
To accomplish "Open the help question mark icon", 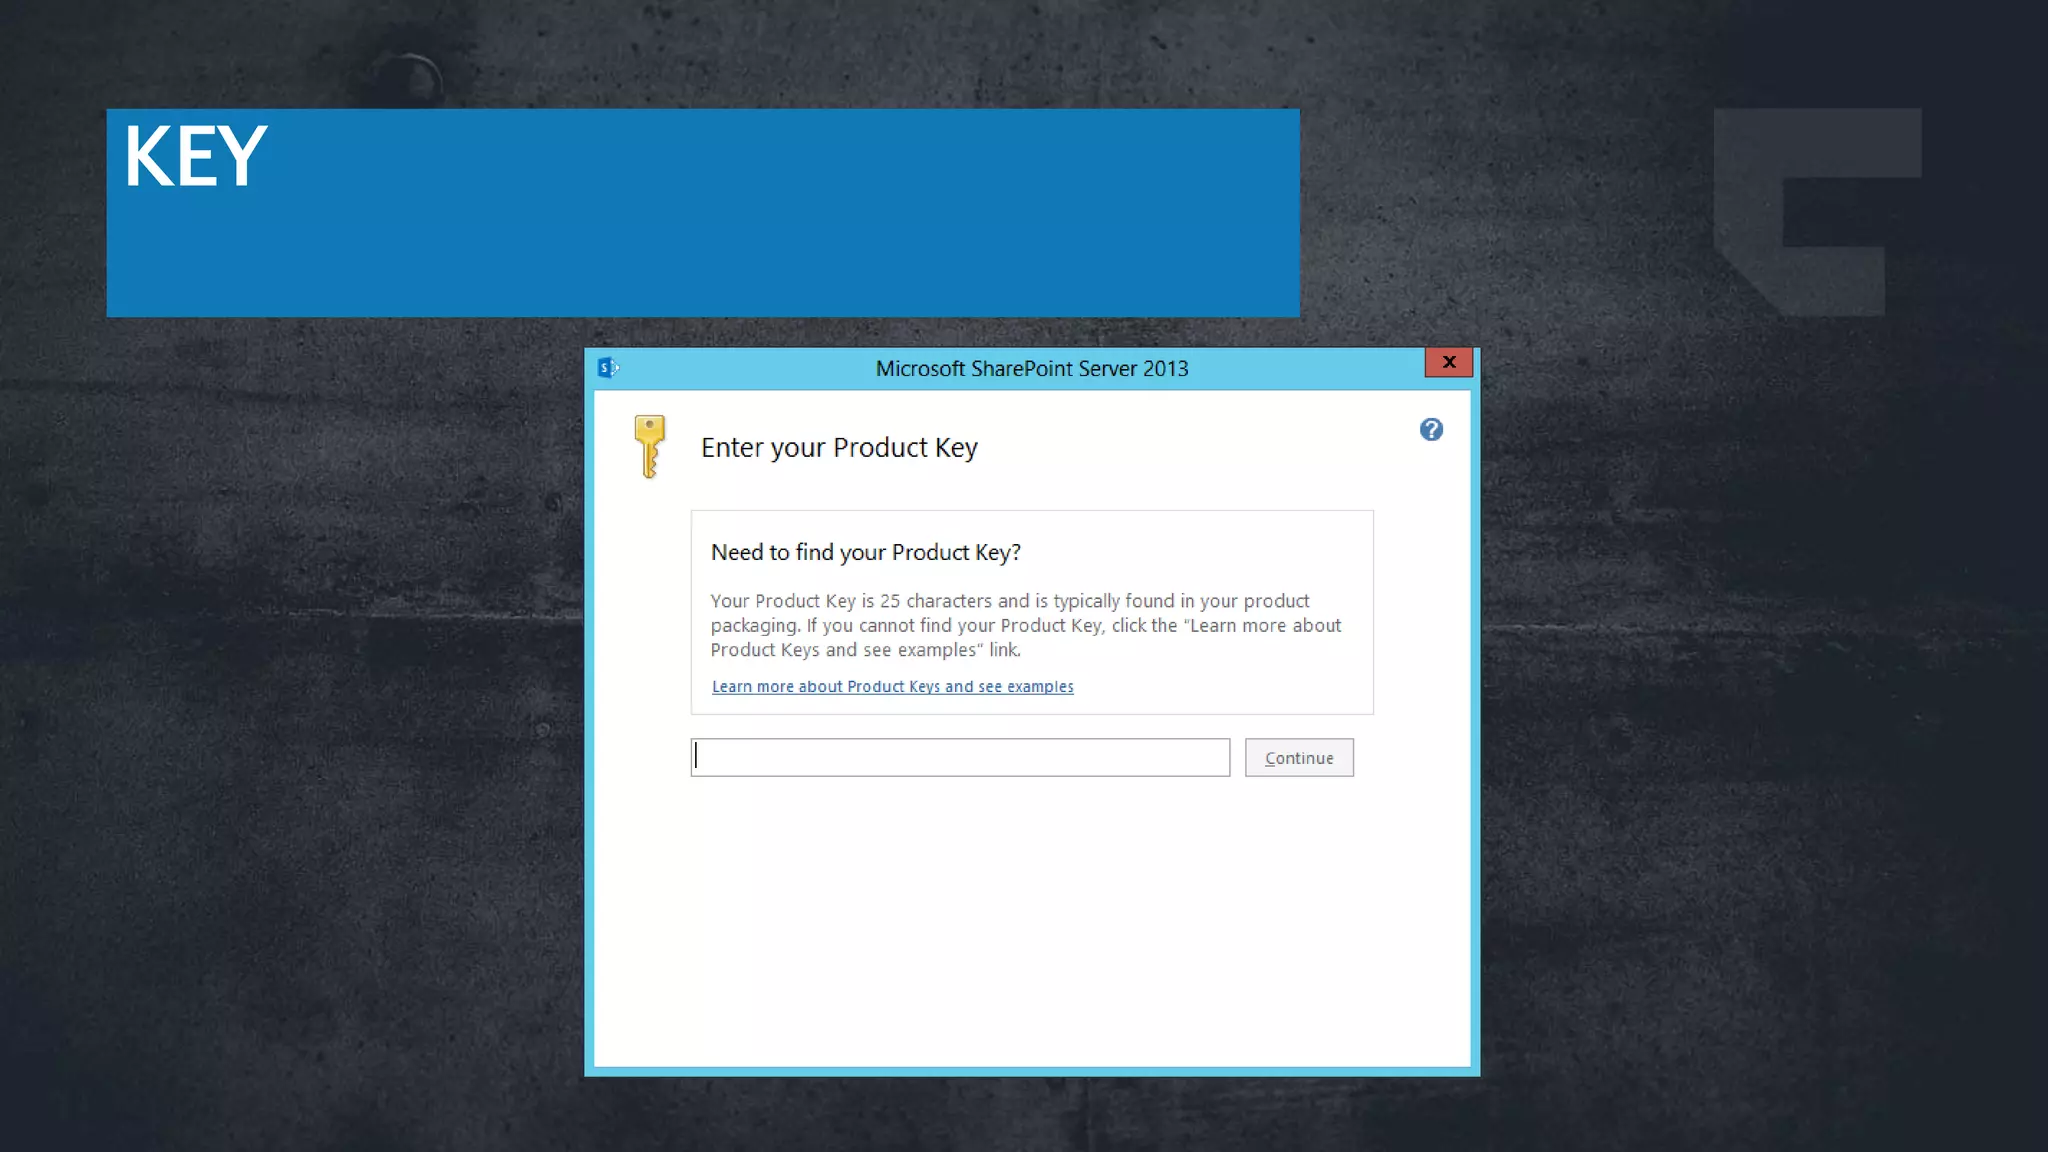I will pos(1431,430).
